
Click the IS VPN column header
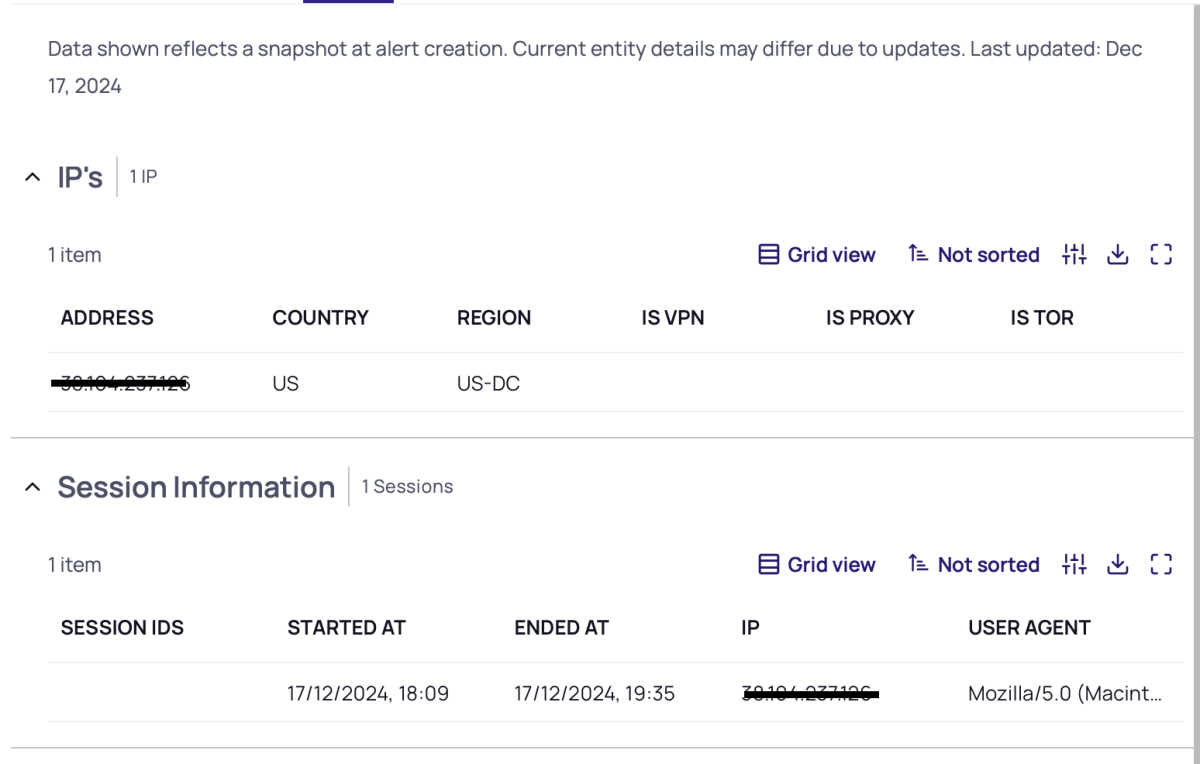[x=673, y=318]
